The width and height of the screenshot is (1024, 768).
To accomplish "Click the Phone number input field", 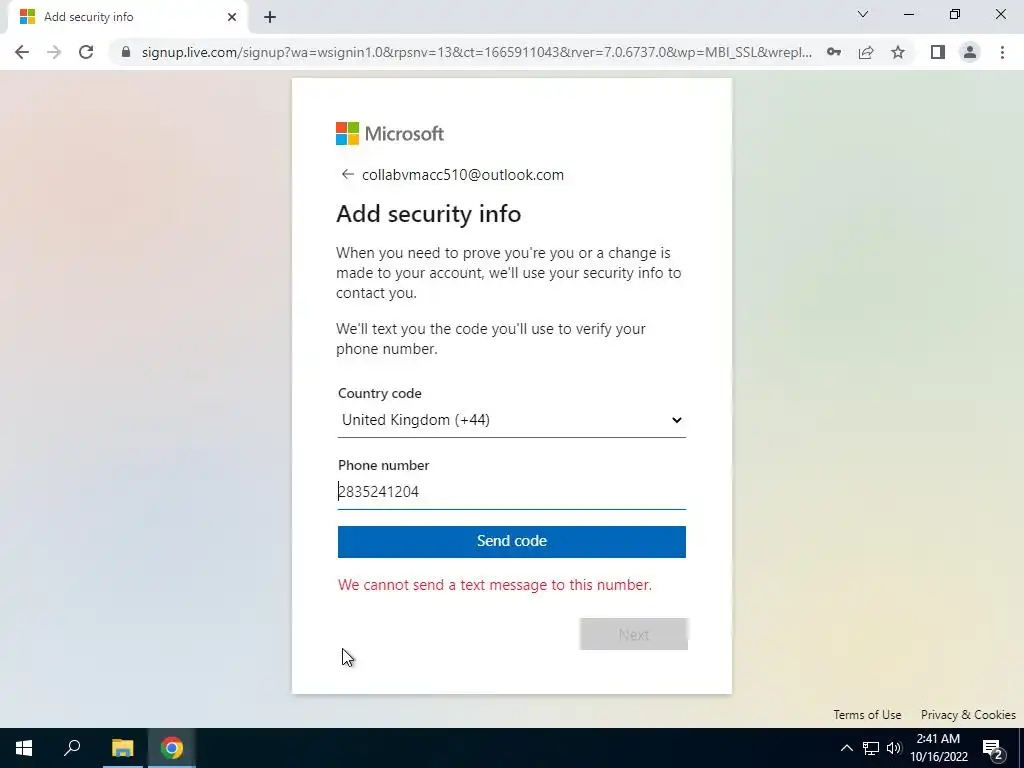I will click(x=512, y=492).
